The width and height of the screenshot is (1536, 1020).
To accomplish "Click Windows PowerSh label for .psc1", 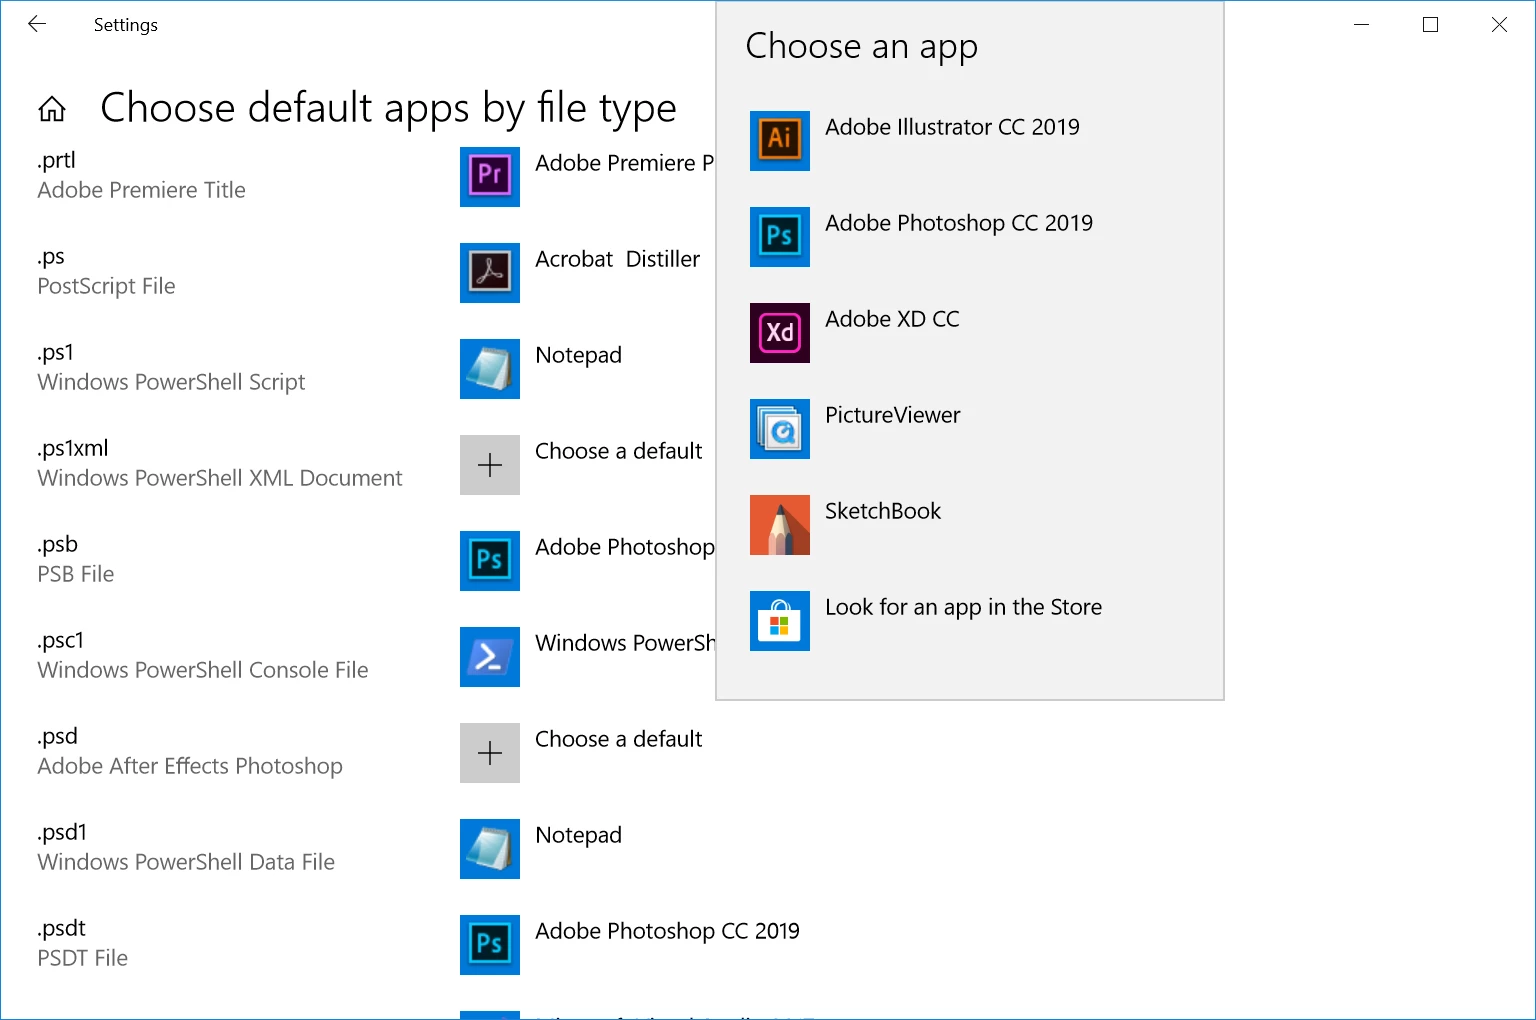I will 625,643.
